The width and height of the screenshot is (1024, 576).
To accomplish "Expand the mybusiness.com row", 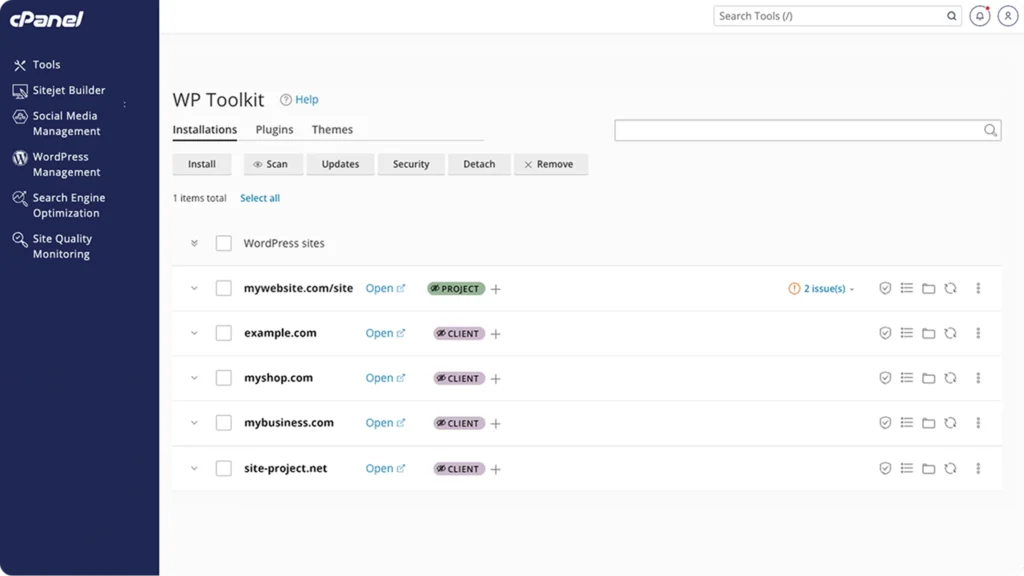I will [x=194, y=423].
